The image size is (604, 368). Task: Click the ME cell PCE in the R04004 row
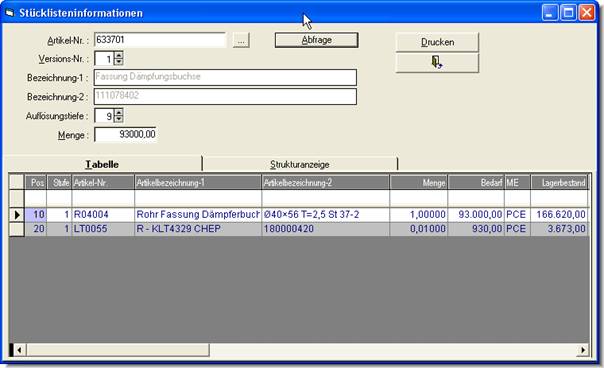(517, 215)
